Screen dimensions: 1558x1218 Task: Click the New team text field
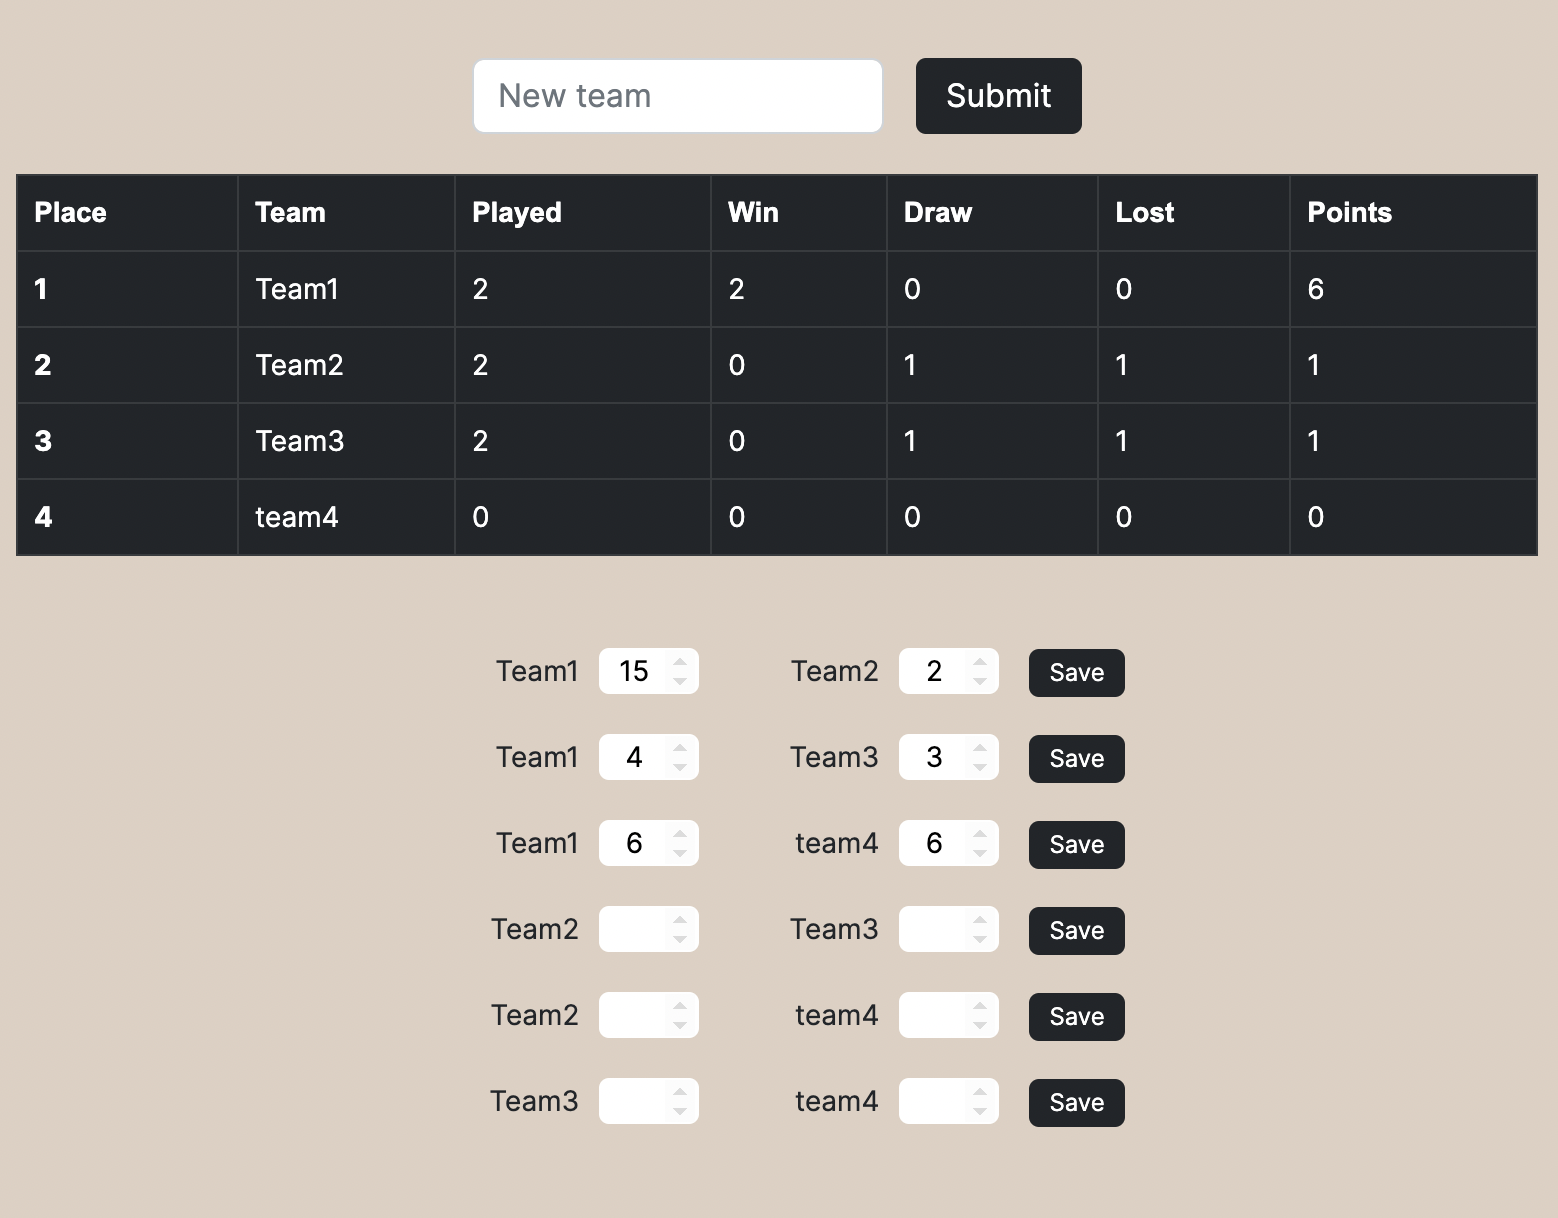click(677, 95)
